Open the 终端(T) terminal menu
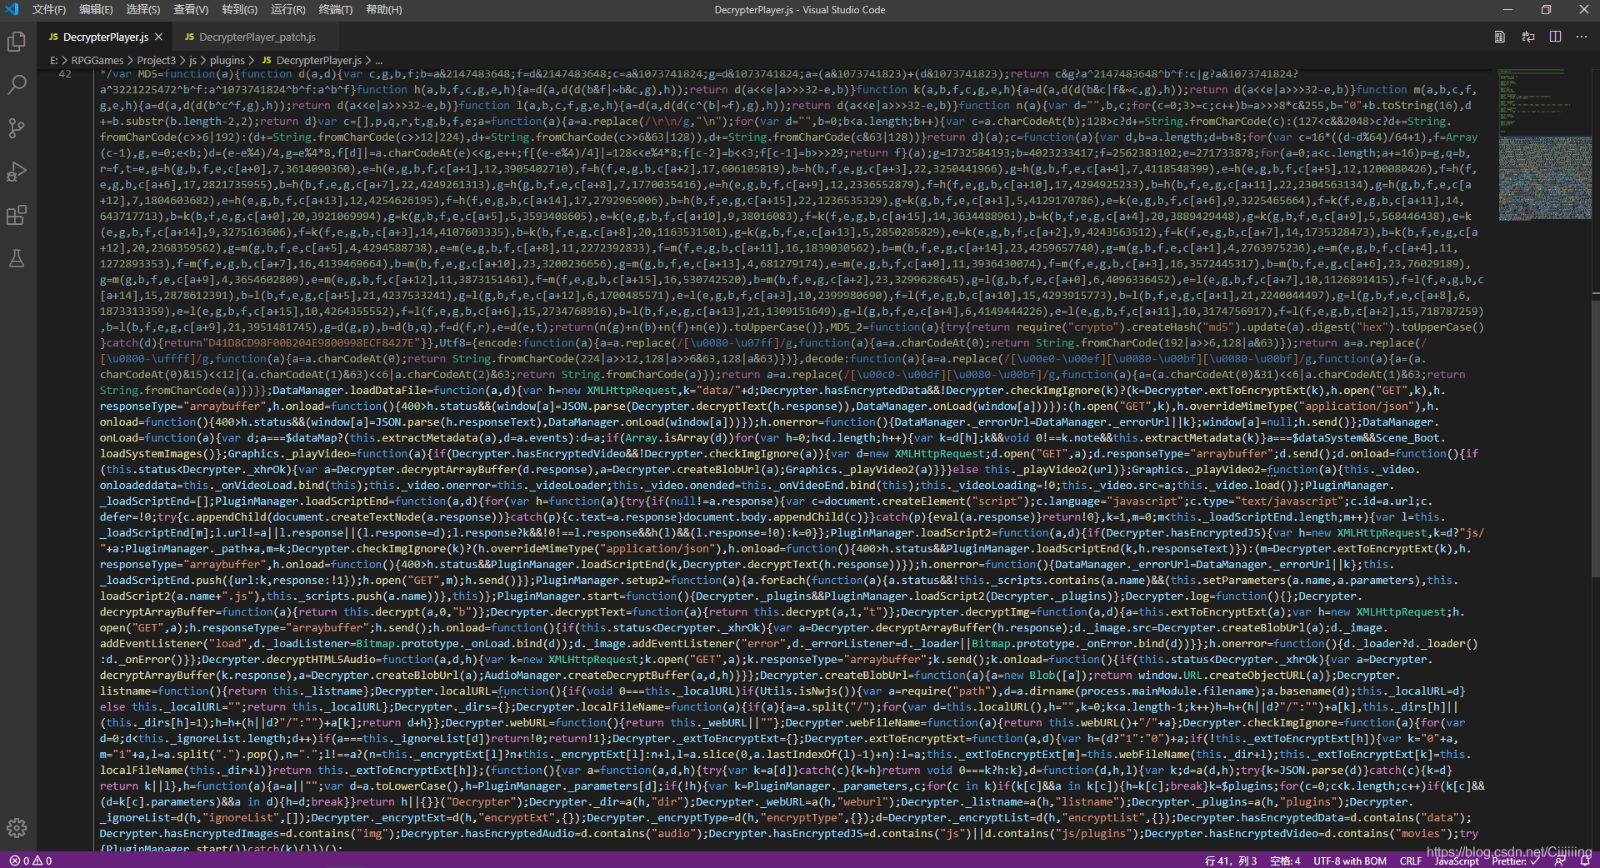Screen dimensions: 1600x868 (335, 10)
